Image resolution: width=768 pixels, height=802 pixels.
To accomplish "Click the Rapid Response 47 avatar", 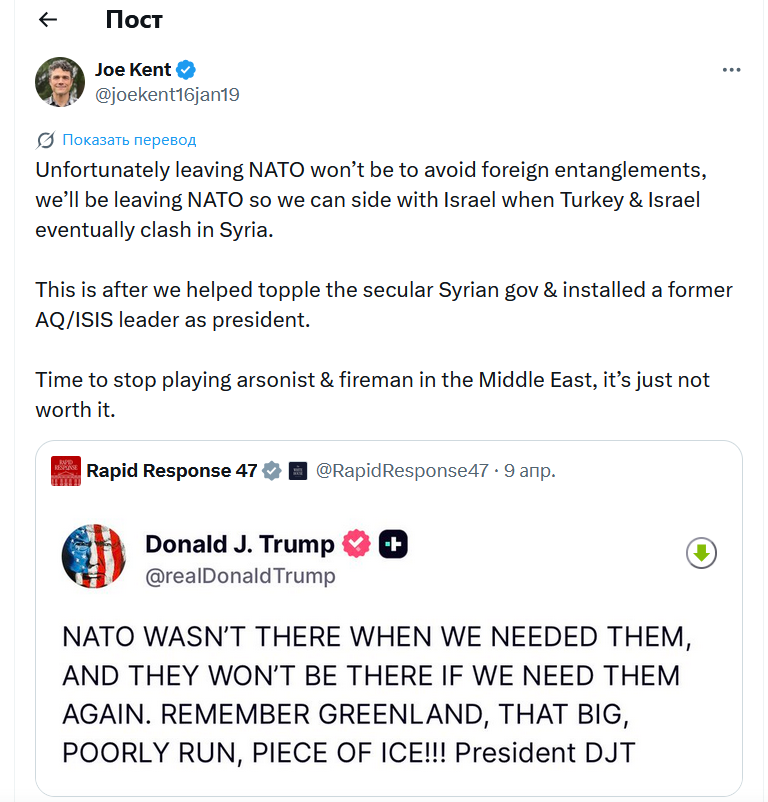I will click(66, 471).
